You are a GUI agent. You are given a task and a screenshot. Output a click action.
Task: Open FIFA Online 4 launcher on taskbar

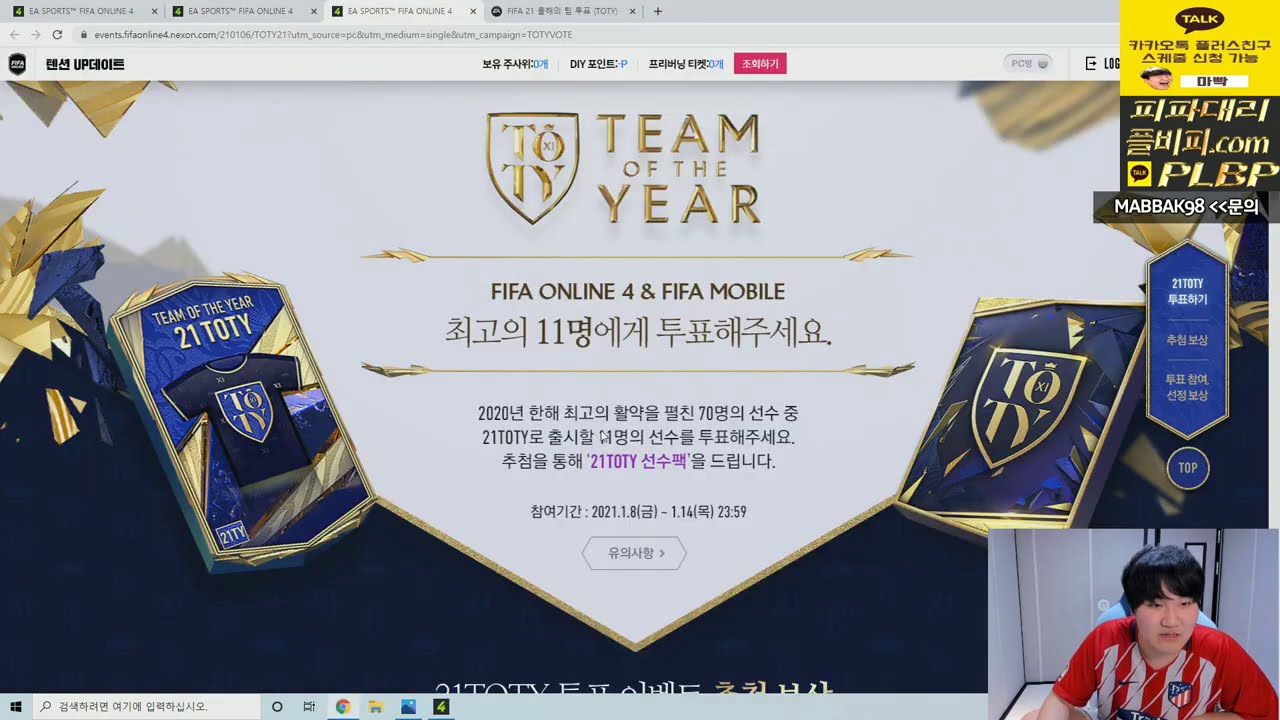(441, 707)
